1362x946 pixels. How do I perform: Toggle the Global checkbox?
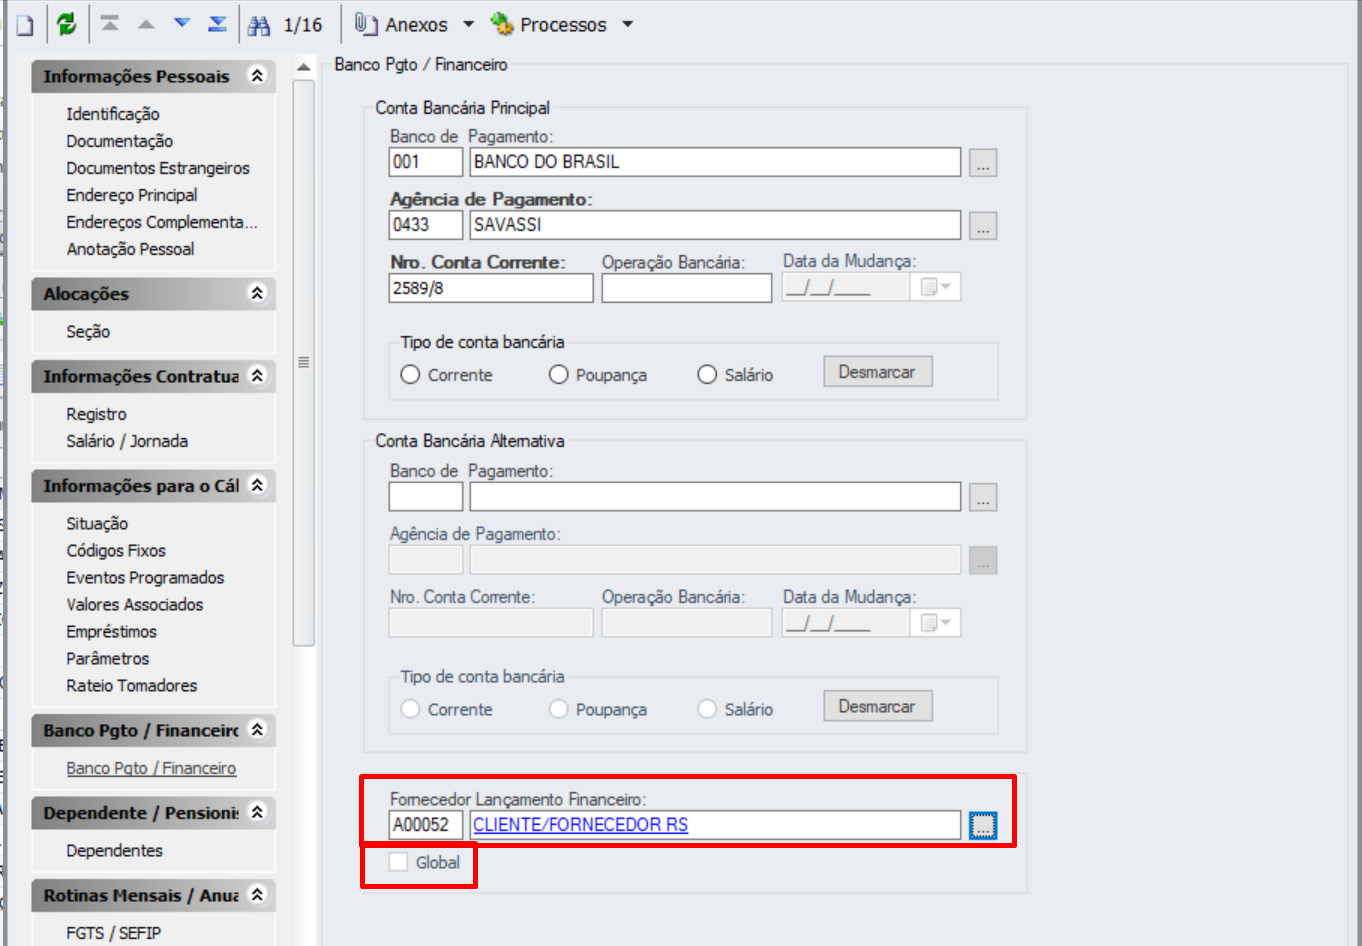[398, 862]
